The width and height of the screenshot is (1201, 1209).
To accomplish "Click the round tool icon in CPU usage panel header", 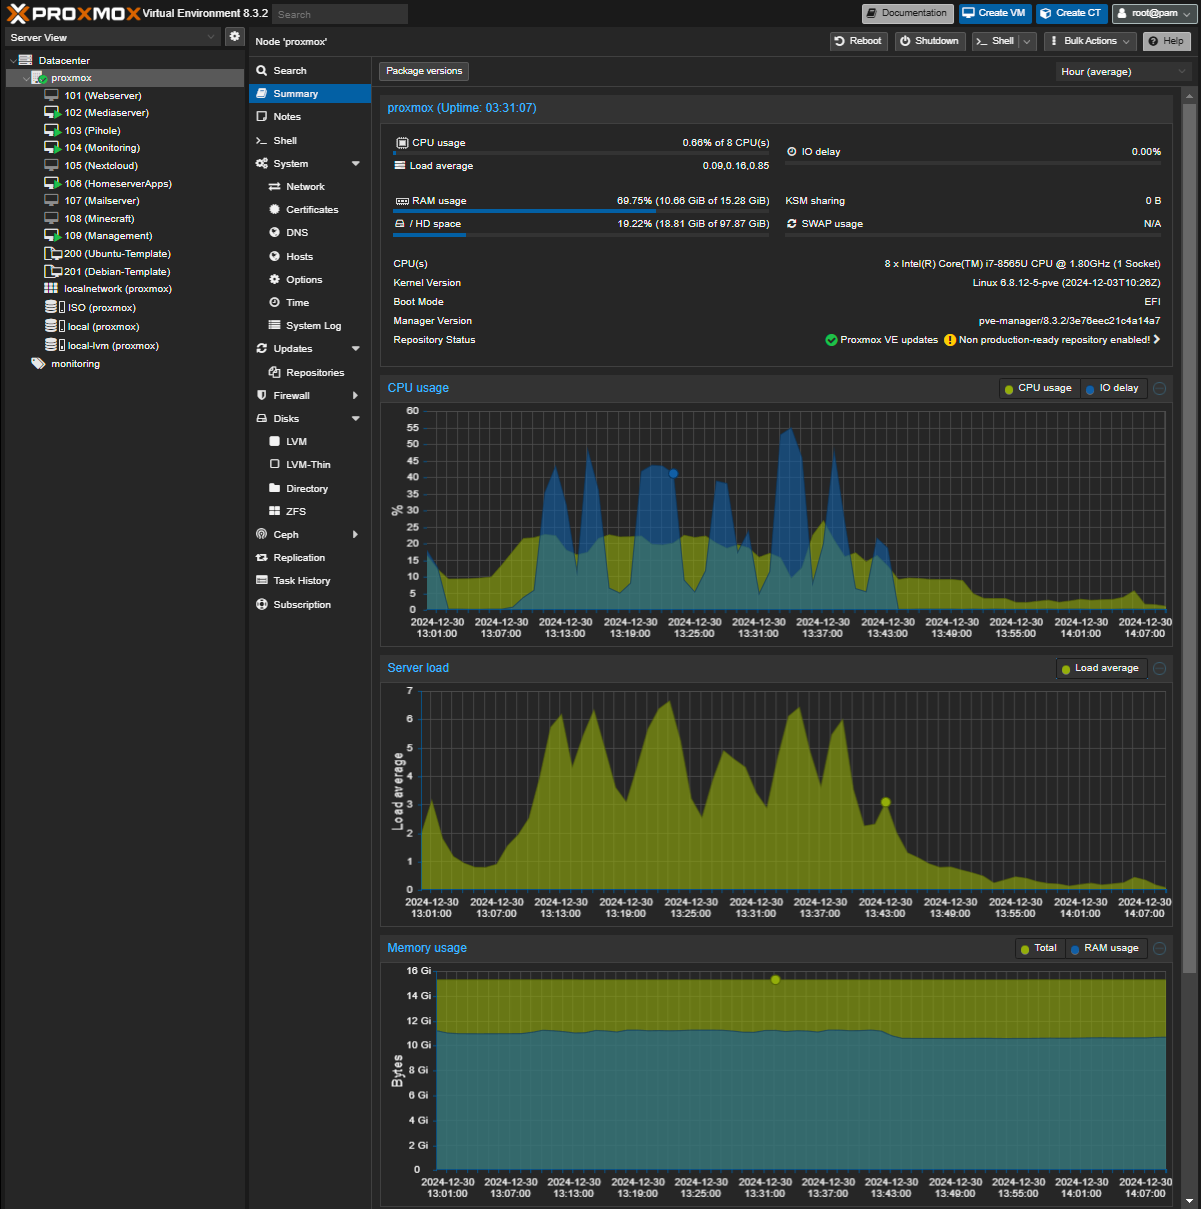I will (1160, 388).
